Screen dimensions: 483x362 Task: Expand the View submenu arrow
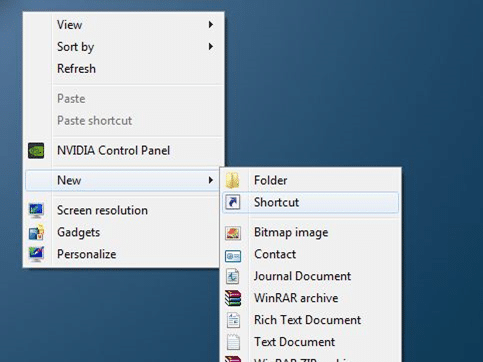tap(211, 25)
